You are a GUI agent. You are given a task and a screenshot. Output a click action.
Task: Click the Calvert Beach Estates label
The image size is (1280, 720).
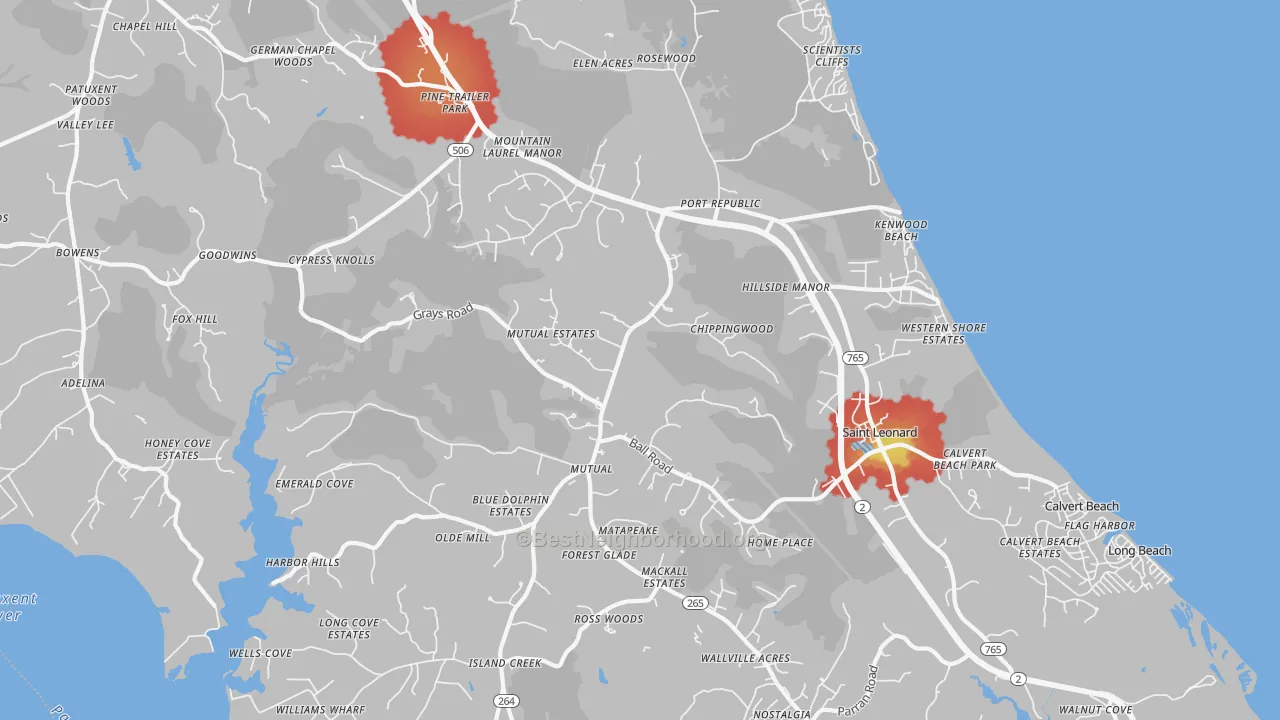(1040, 548)
